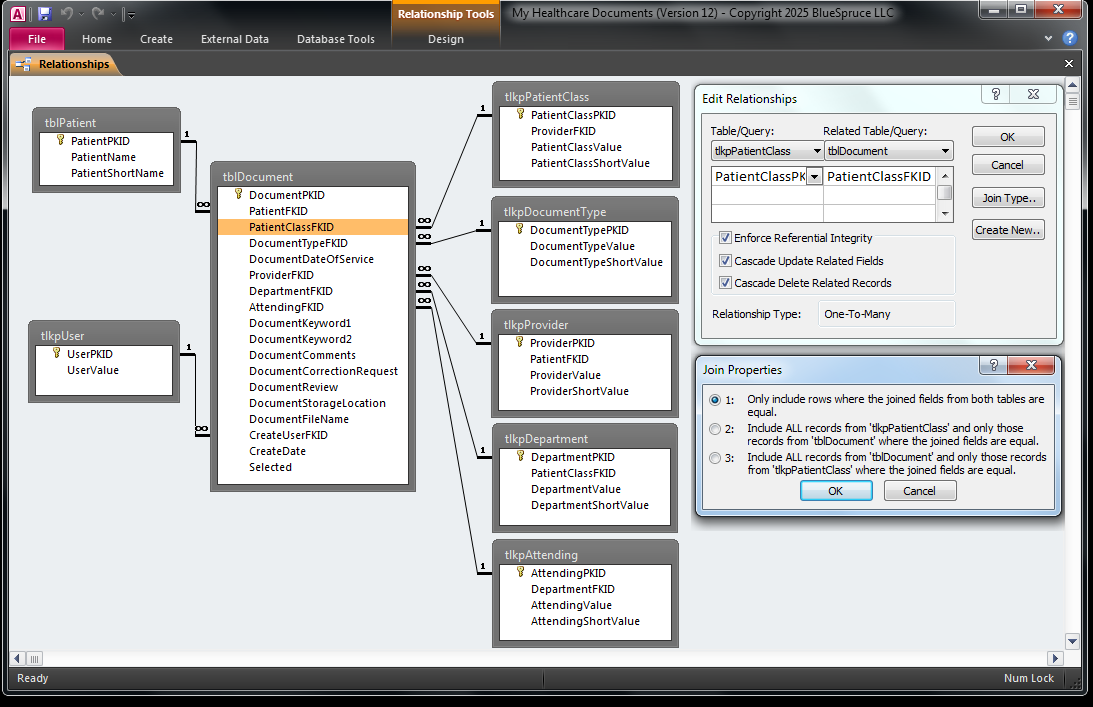Click the Redo arrow icon
The width and height of the screenshot is (1093, 707).
(x=97, y=14)
